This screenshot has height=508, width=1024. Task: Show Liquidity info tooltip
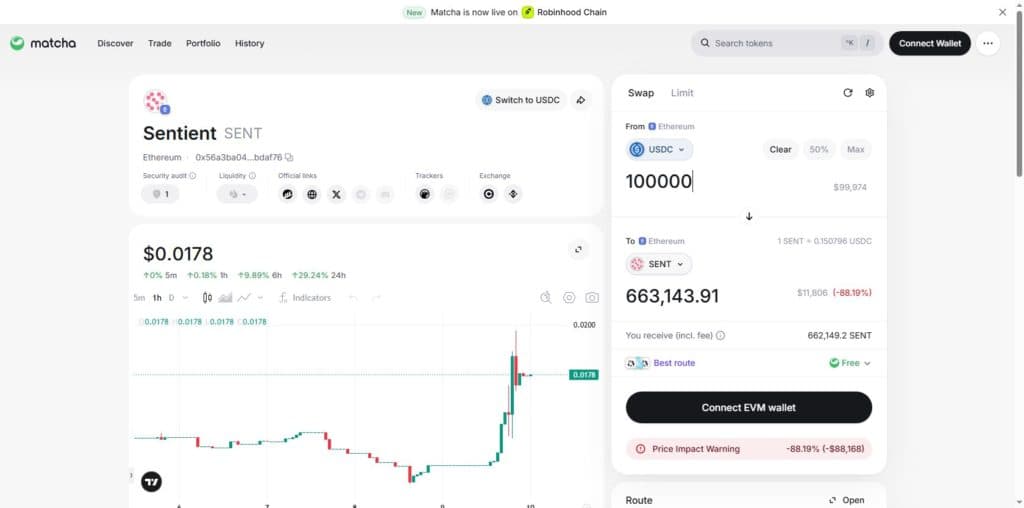(252, 176)
